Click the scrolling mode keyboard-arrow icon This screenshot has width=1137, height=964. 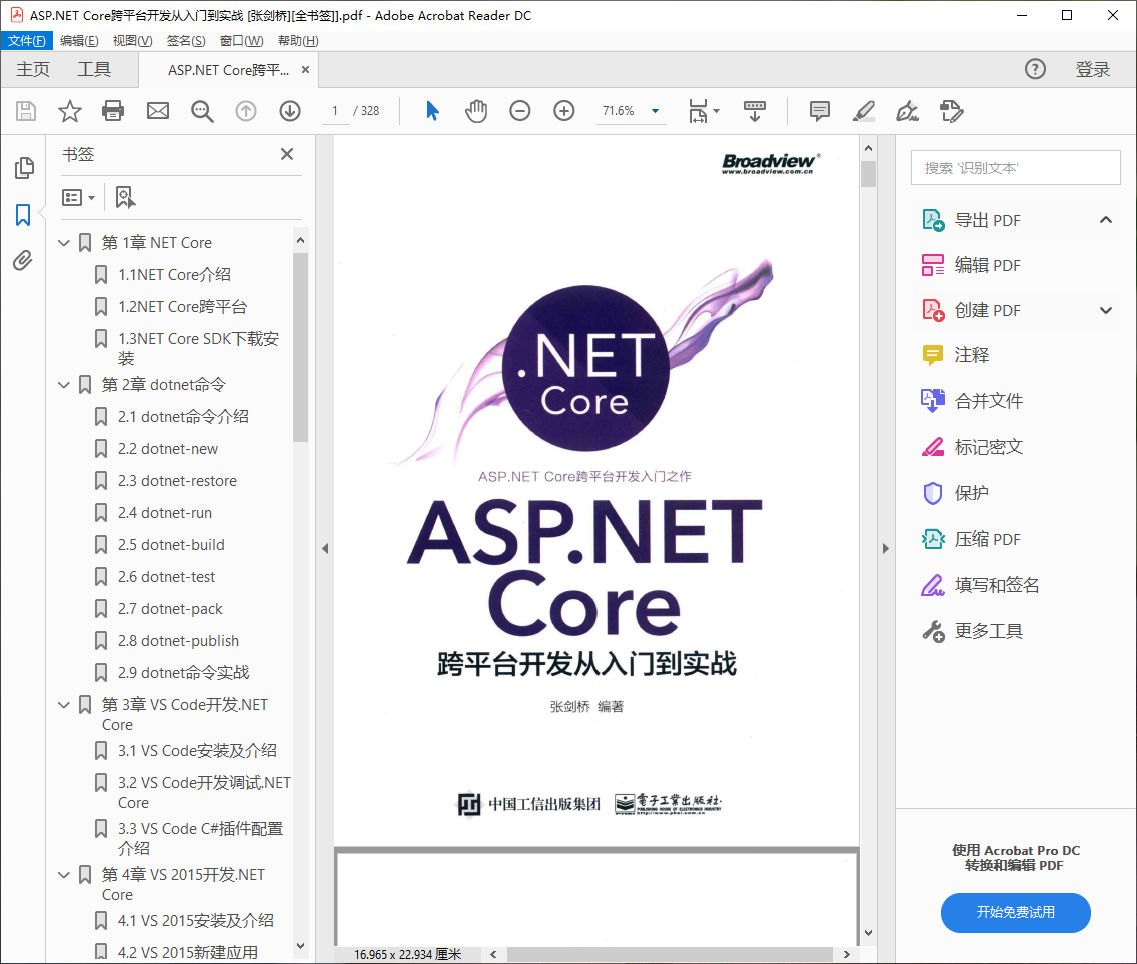click(x=755, y=111)
